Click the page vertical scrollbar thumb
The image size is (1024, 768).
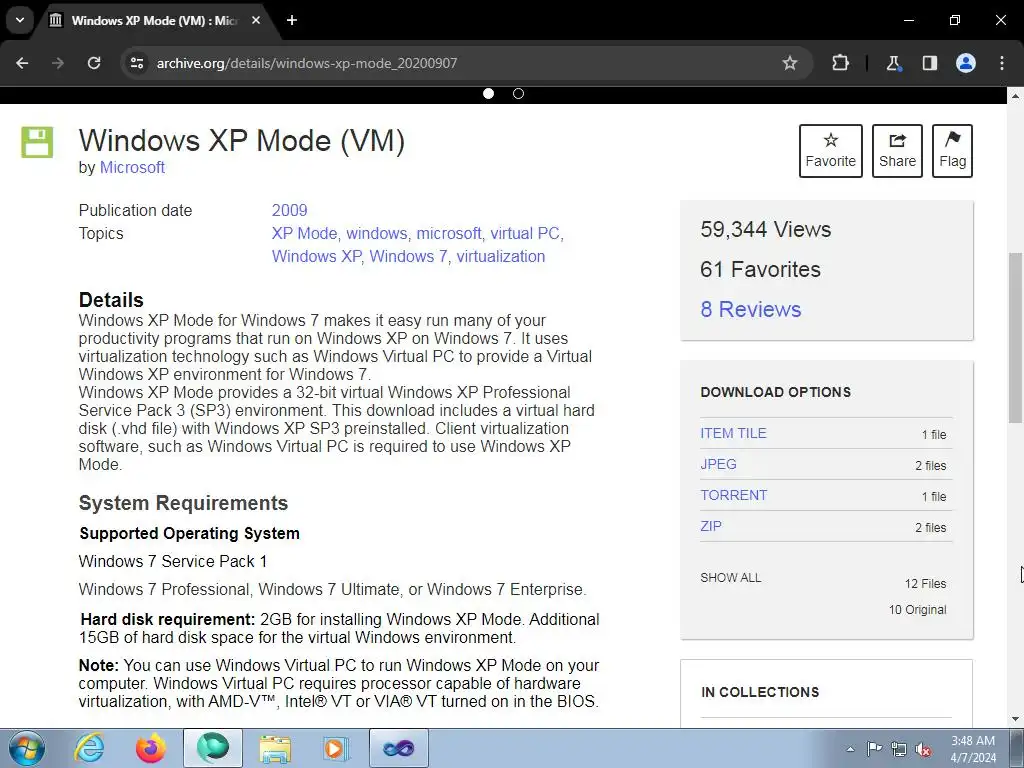[x=1015, y=337]
